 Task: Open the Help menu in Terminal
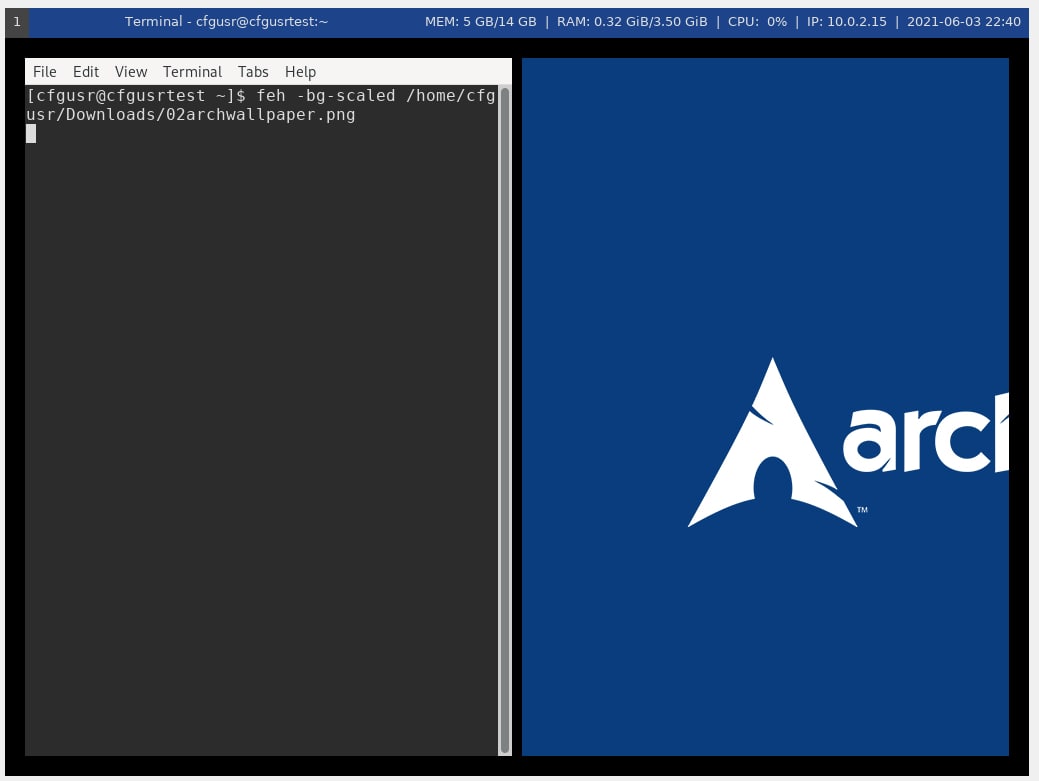coord(300,72)
